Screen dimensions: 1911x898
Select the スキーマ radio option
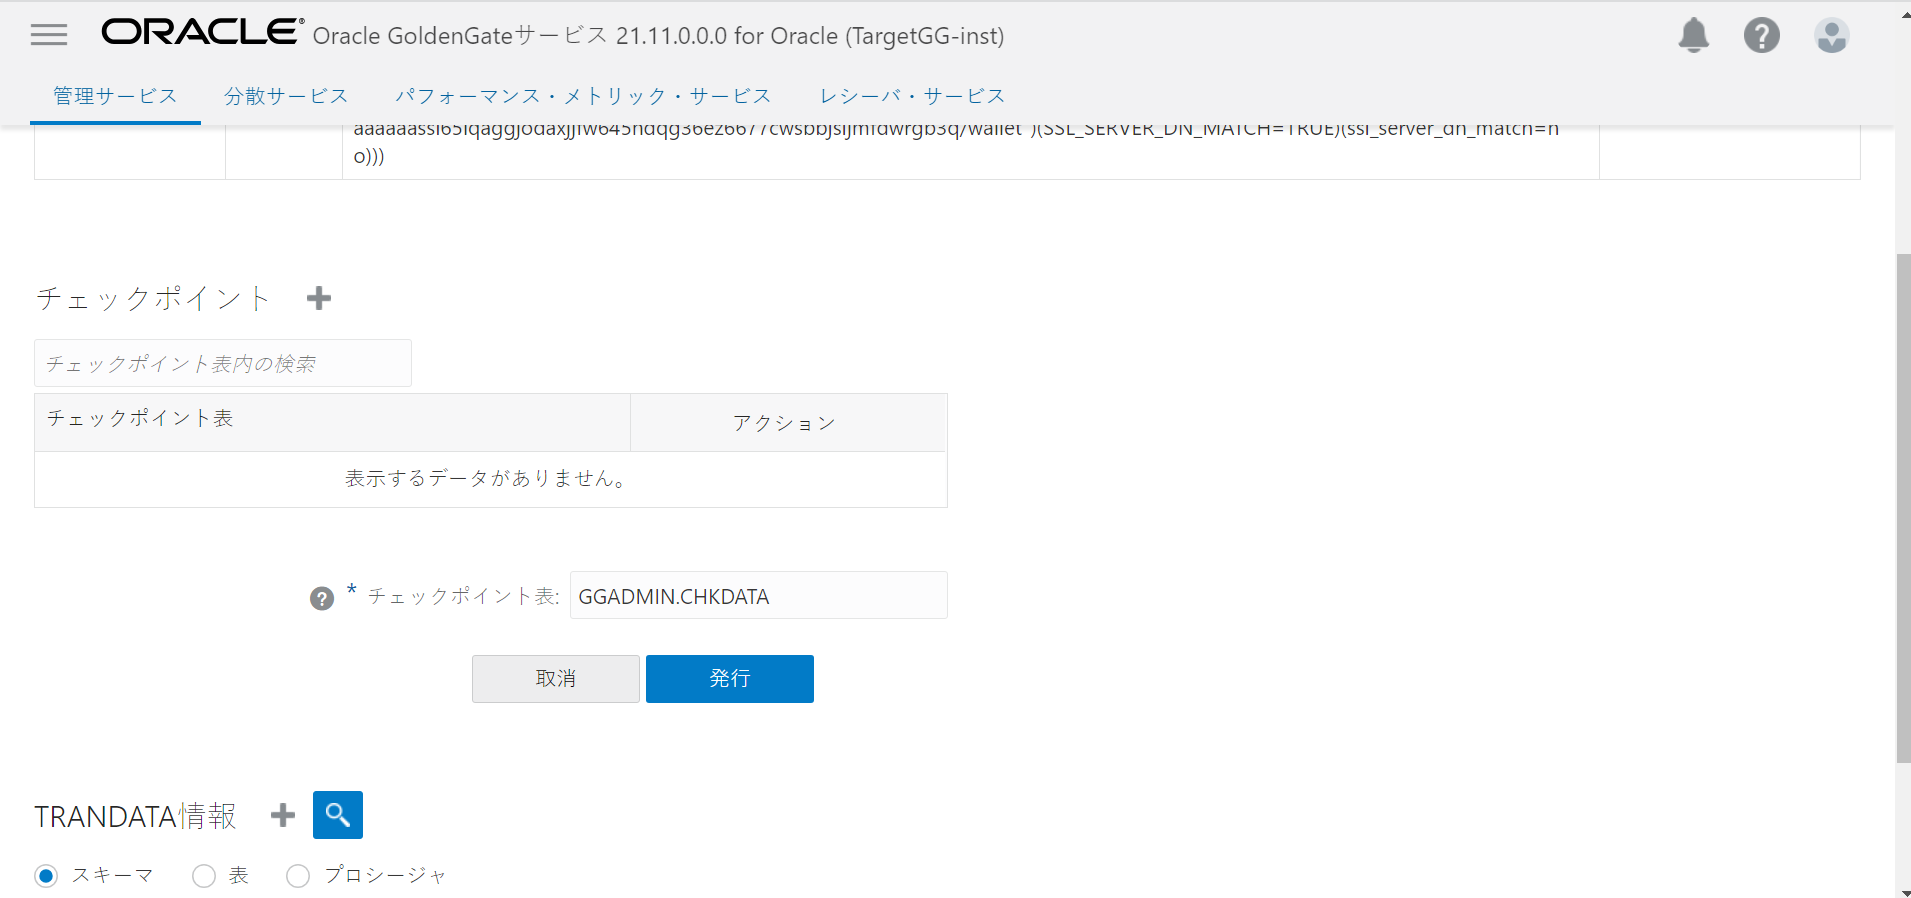(46, 876)
